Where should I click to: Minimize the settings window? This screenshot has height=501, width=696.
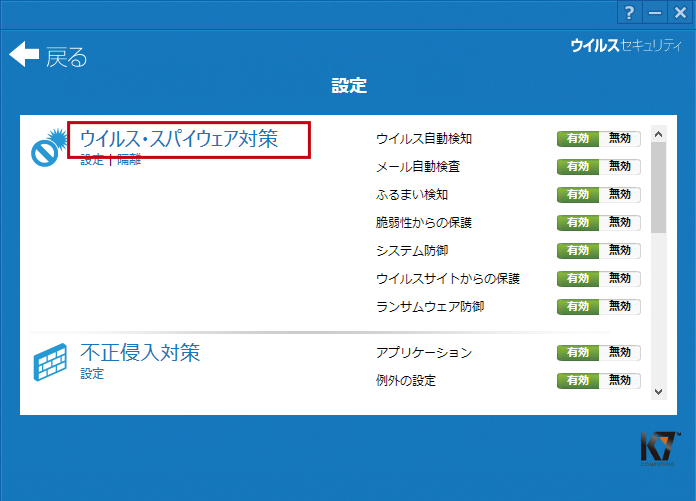[x=655, y=13]
